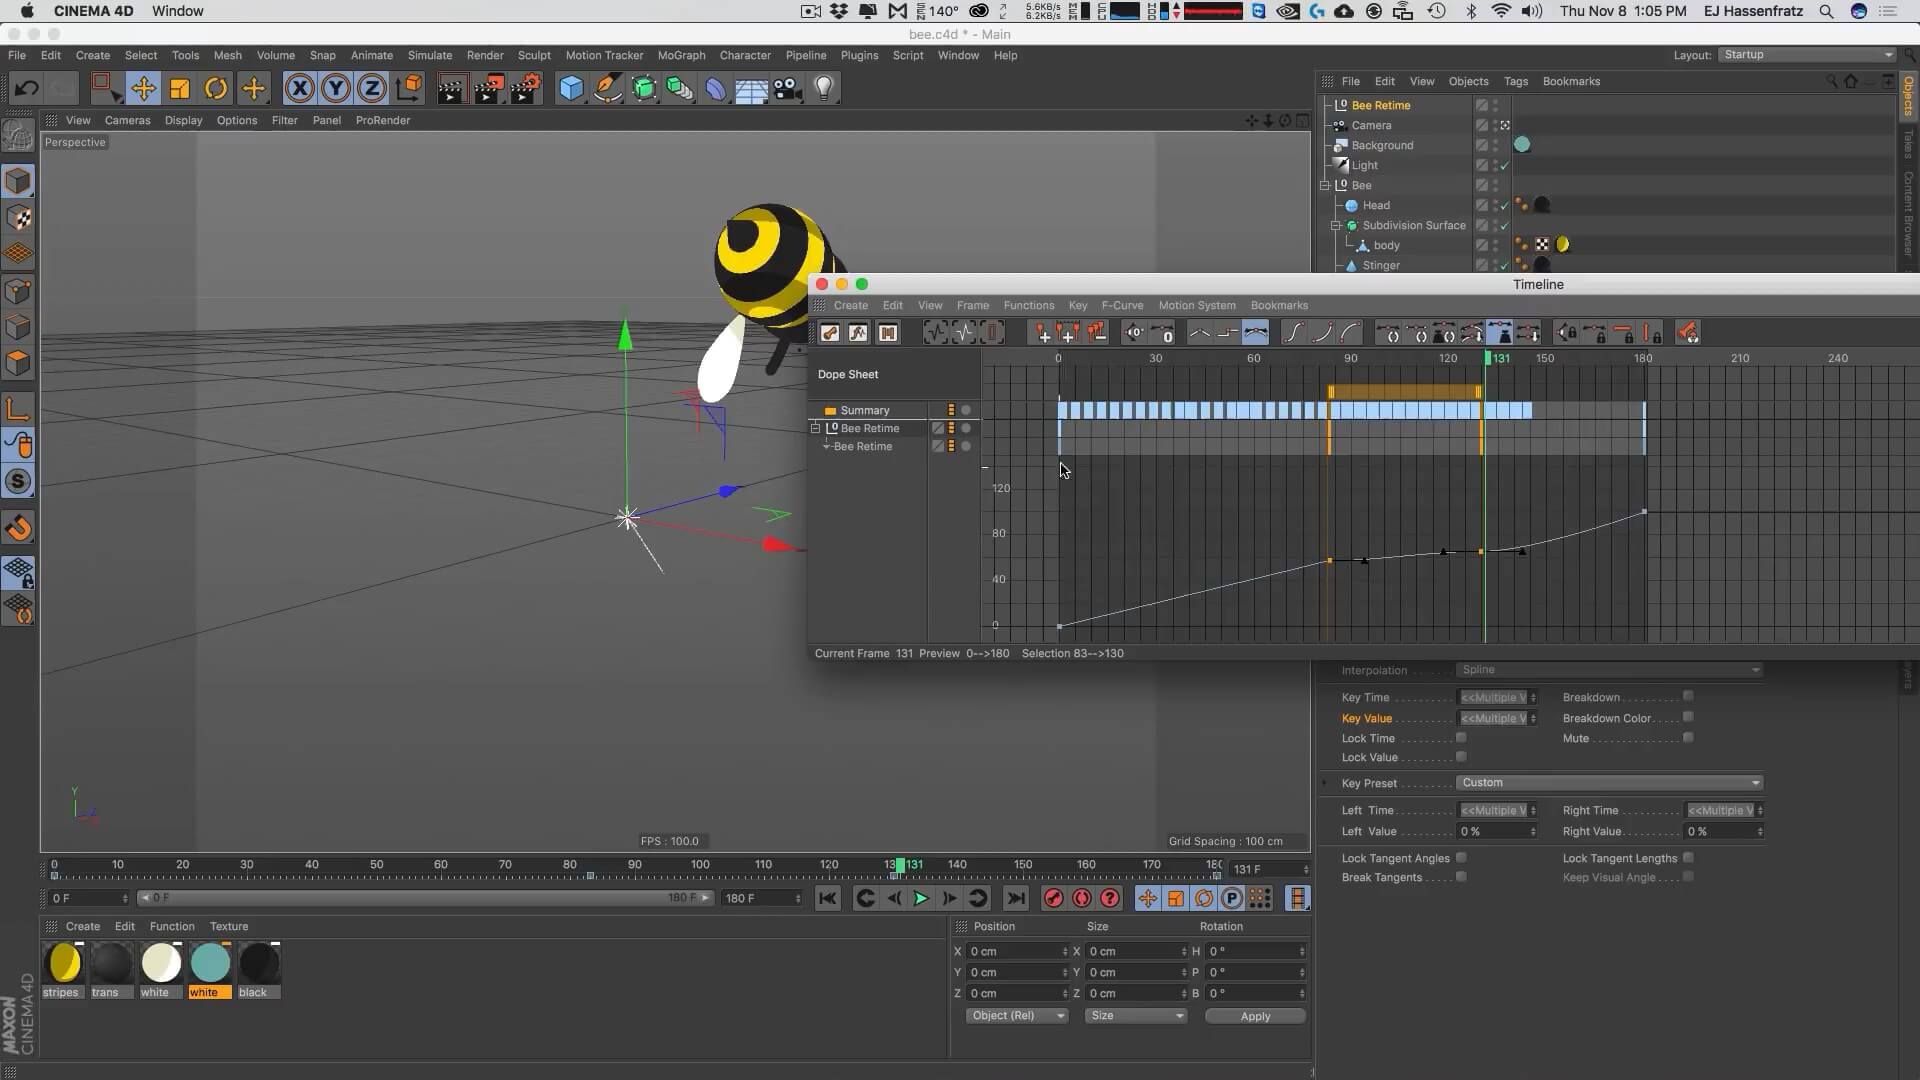Open the F-Curve menu in Timeline
Viewport: 1920px width, 1080px height.
1121,305
